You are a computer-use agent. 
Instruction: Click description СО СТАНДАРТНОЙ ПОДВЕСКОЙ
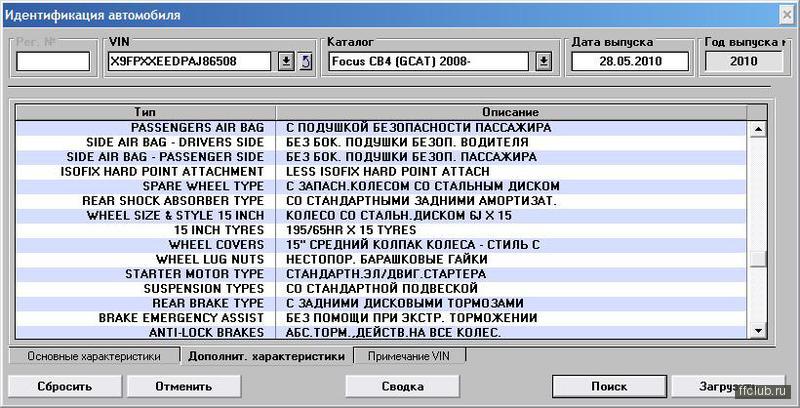(x=382, y=289)
